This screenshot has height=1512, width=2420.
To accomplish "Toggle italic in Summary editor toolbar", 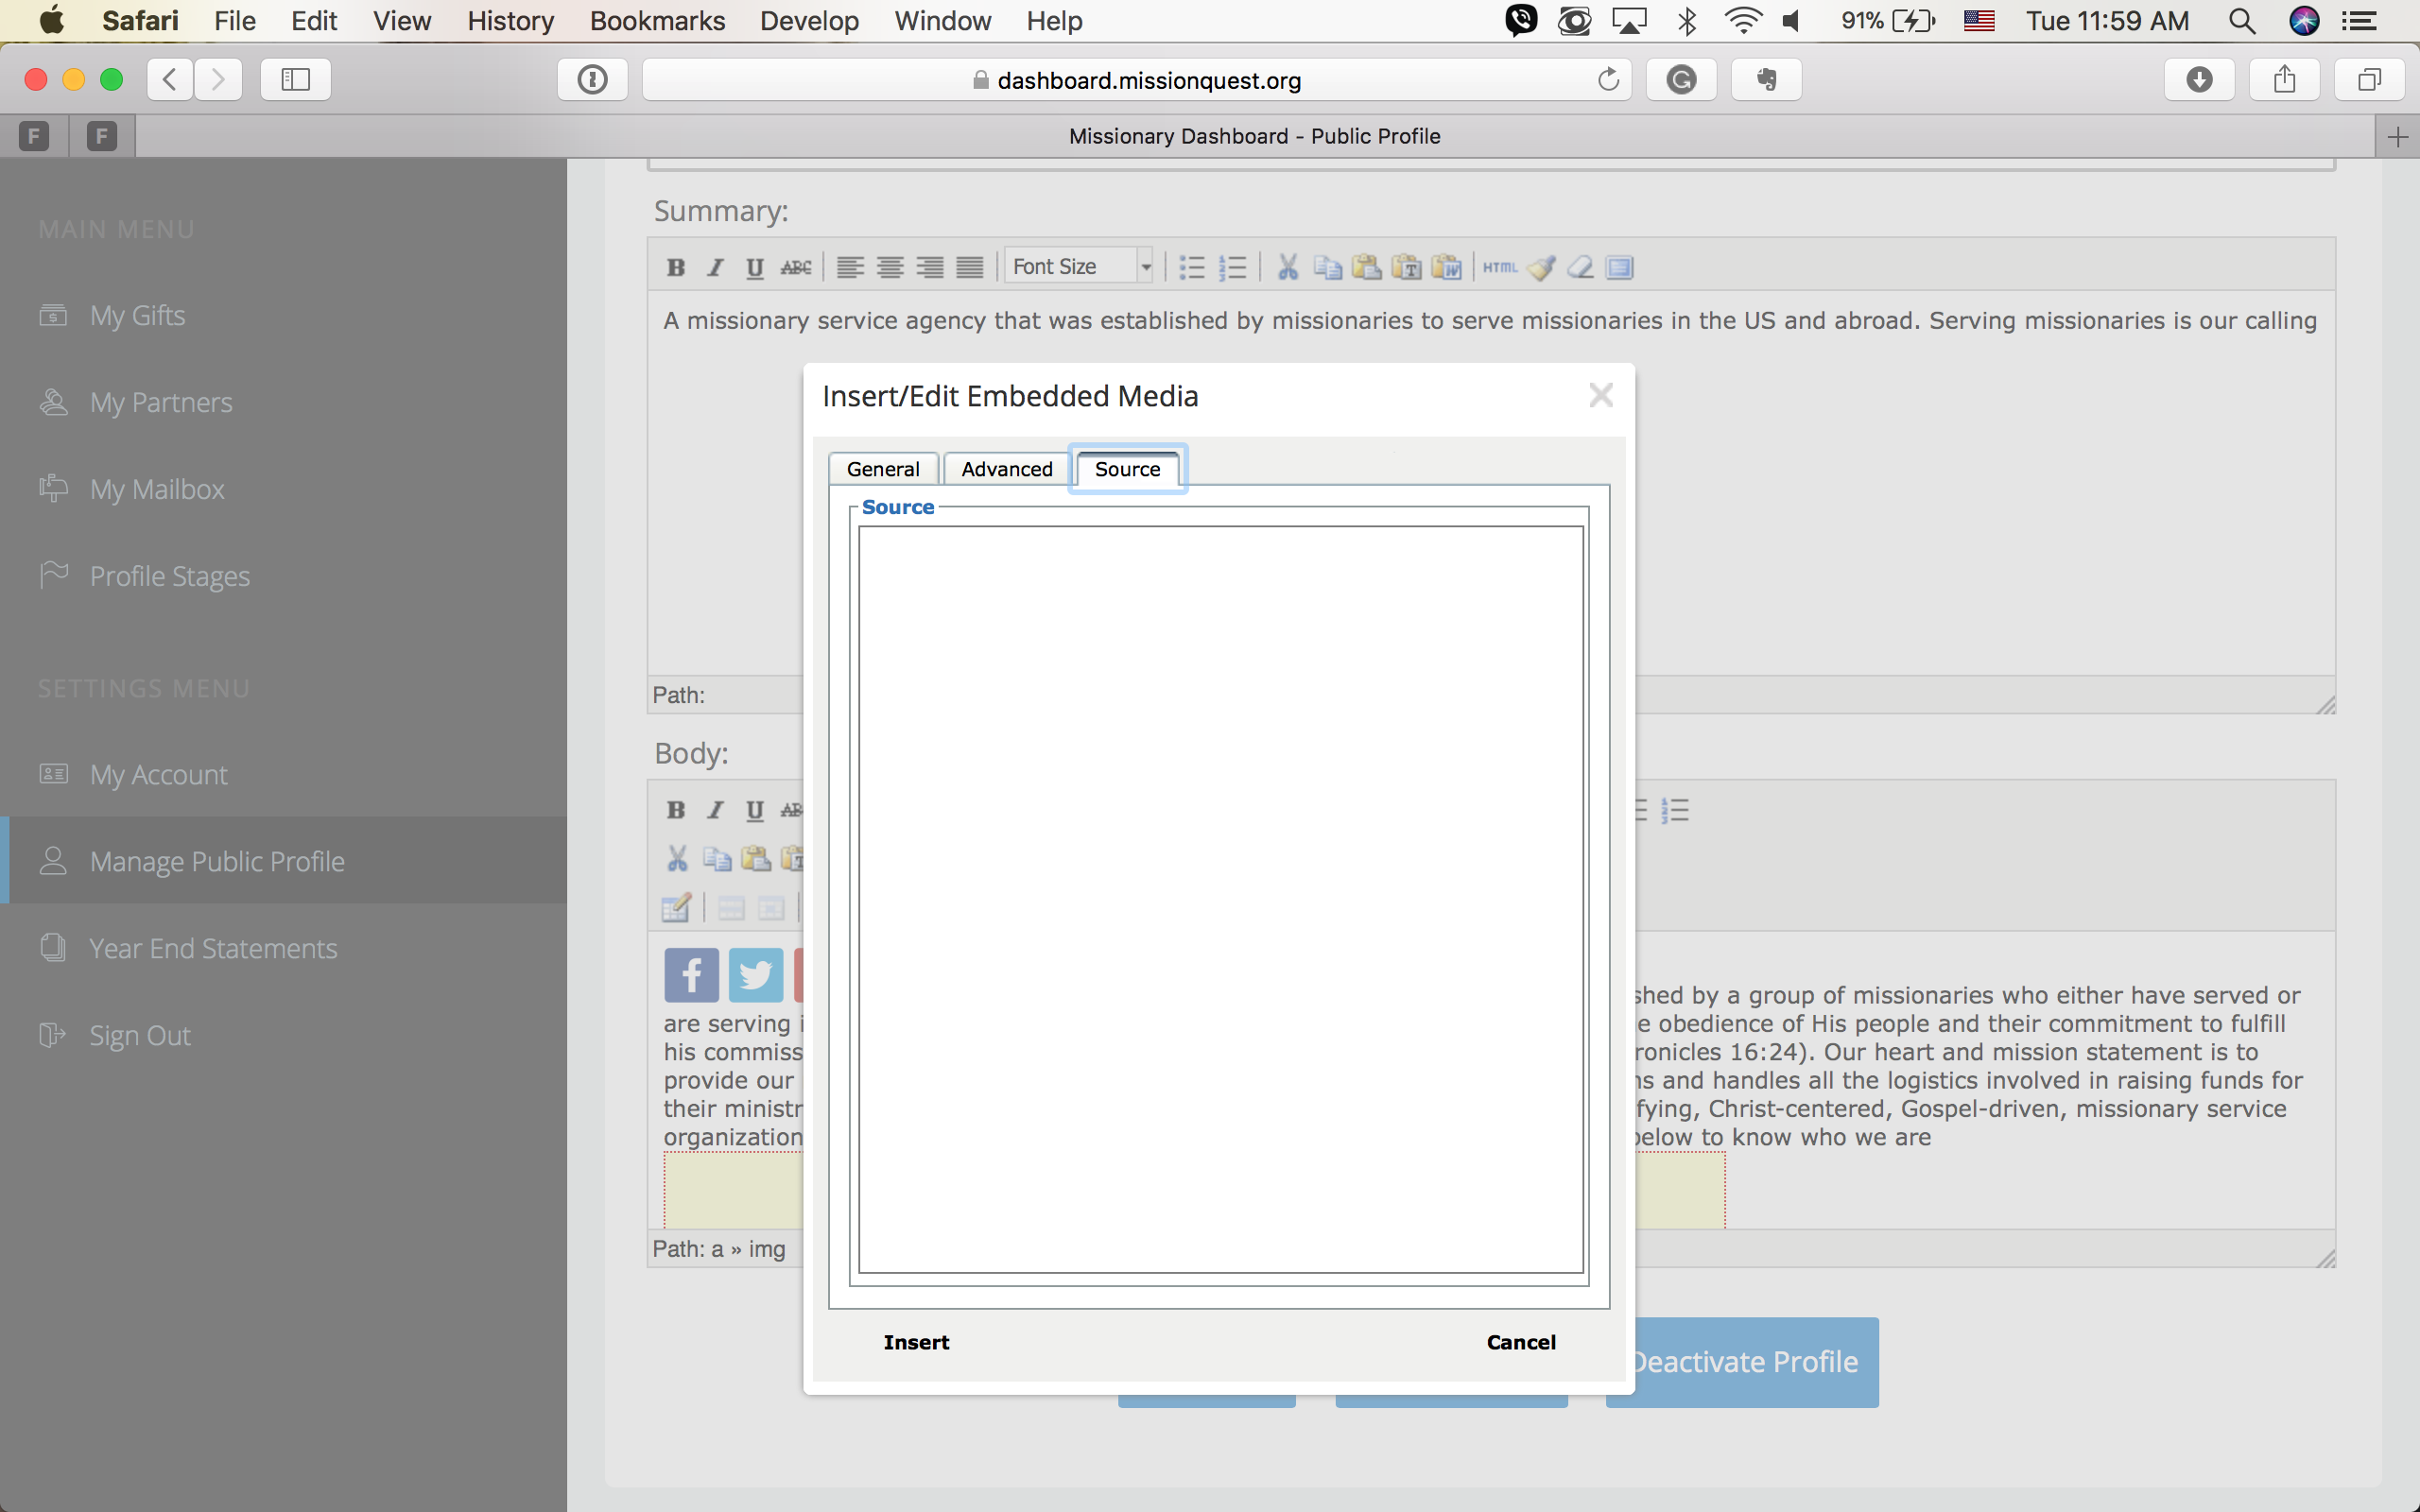I will click(715, 267).
